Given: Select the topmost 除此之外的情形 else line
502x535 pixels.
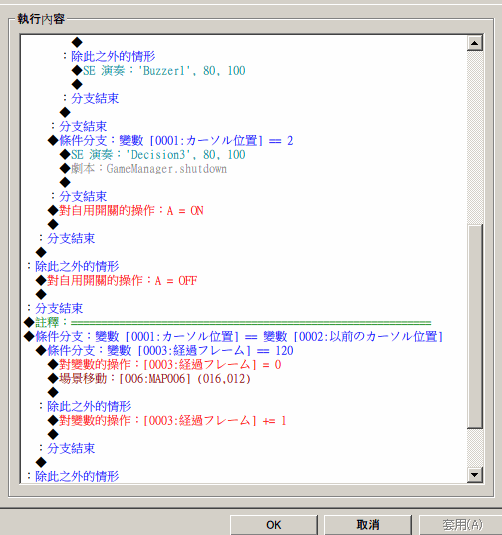Looking at the screenshot, I should [109, 57].
